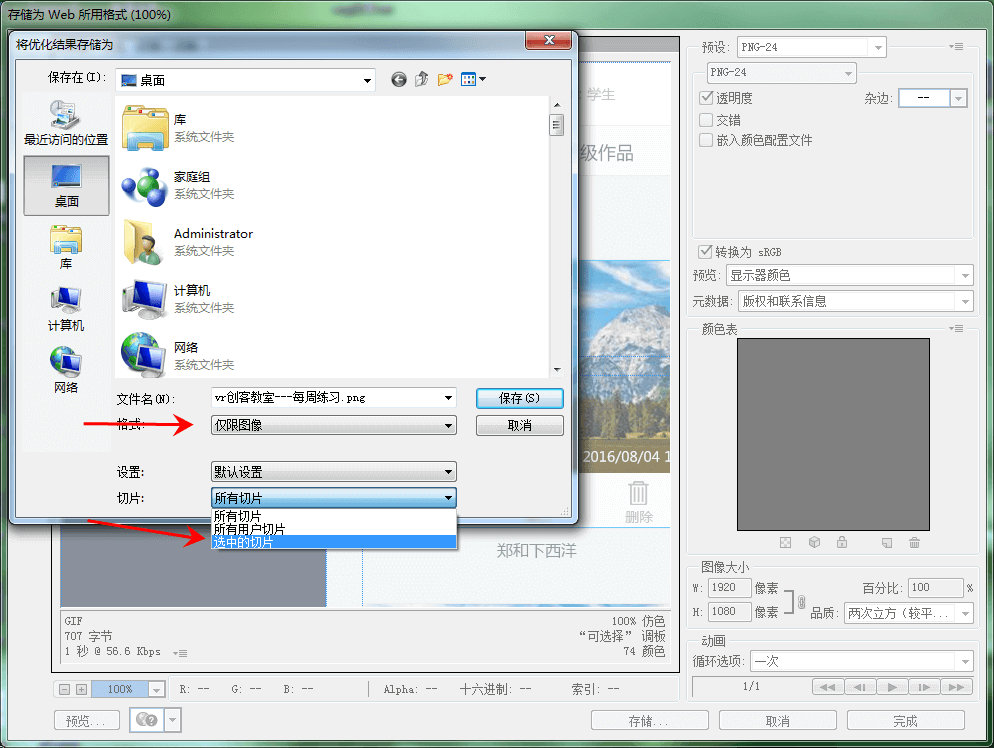Select Desktop (桌面) in the places sidebar
Viewport: 994px width, 748px height.
tap(66, 185)
